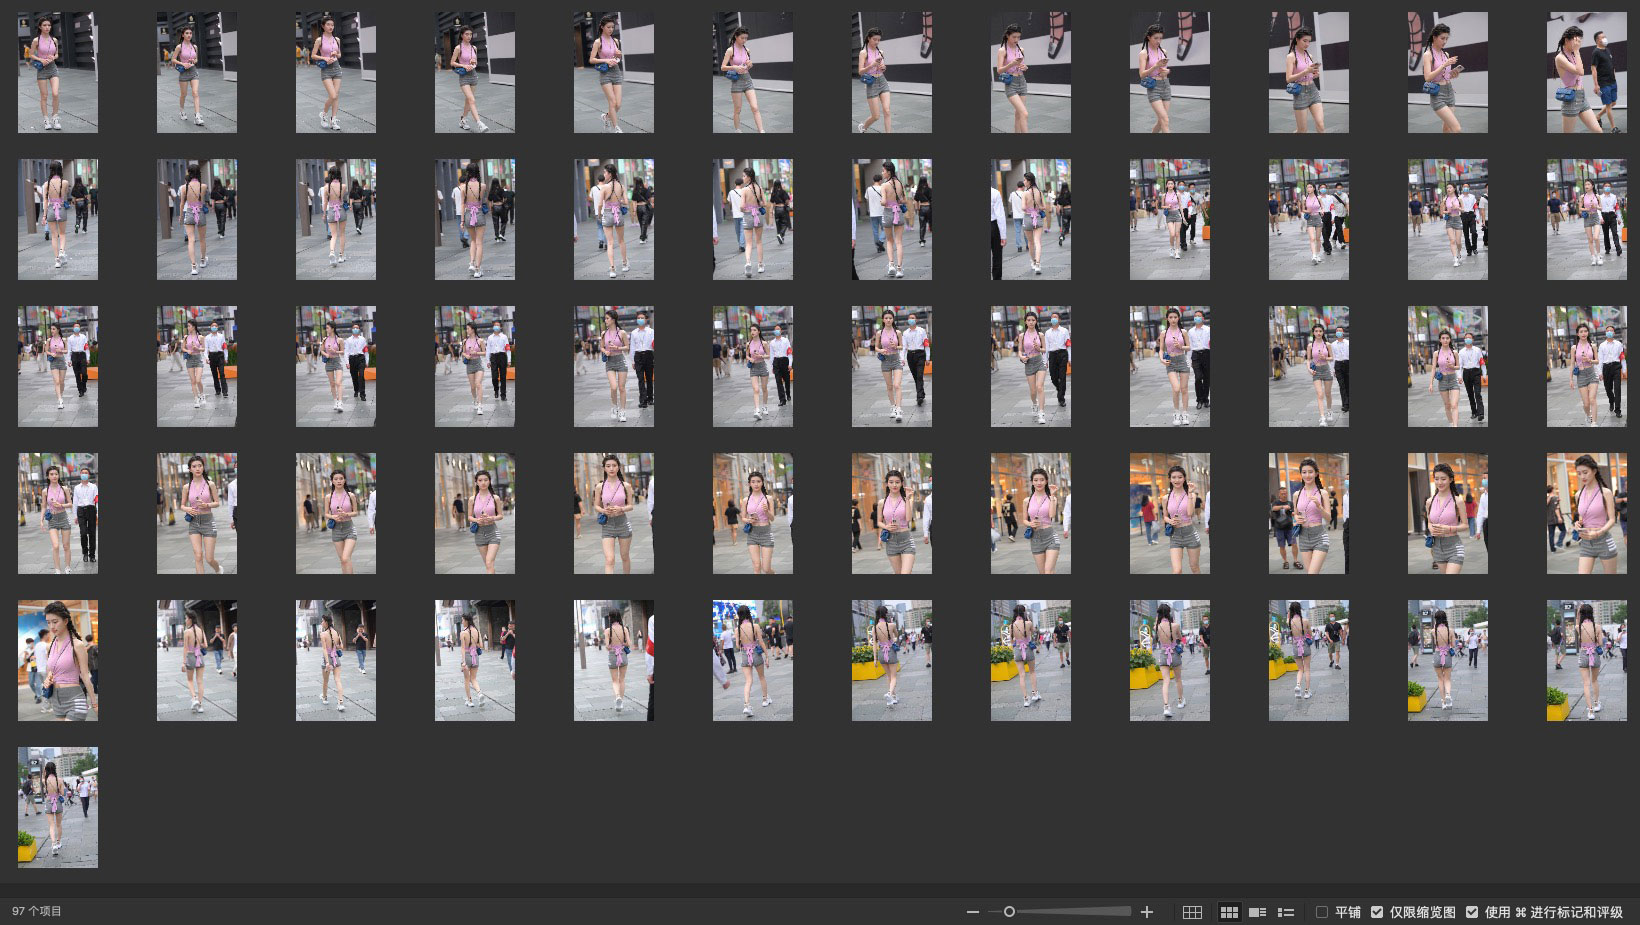Uncheck the 仅限缩览图 checkbox
Viewport: 1640px width, 925px height.
[x=1377, y=912]
